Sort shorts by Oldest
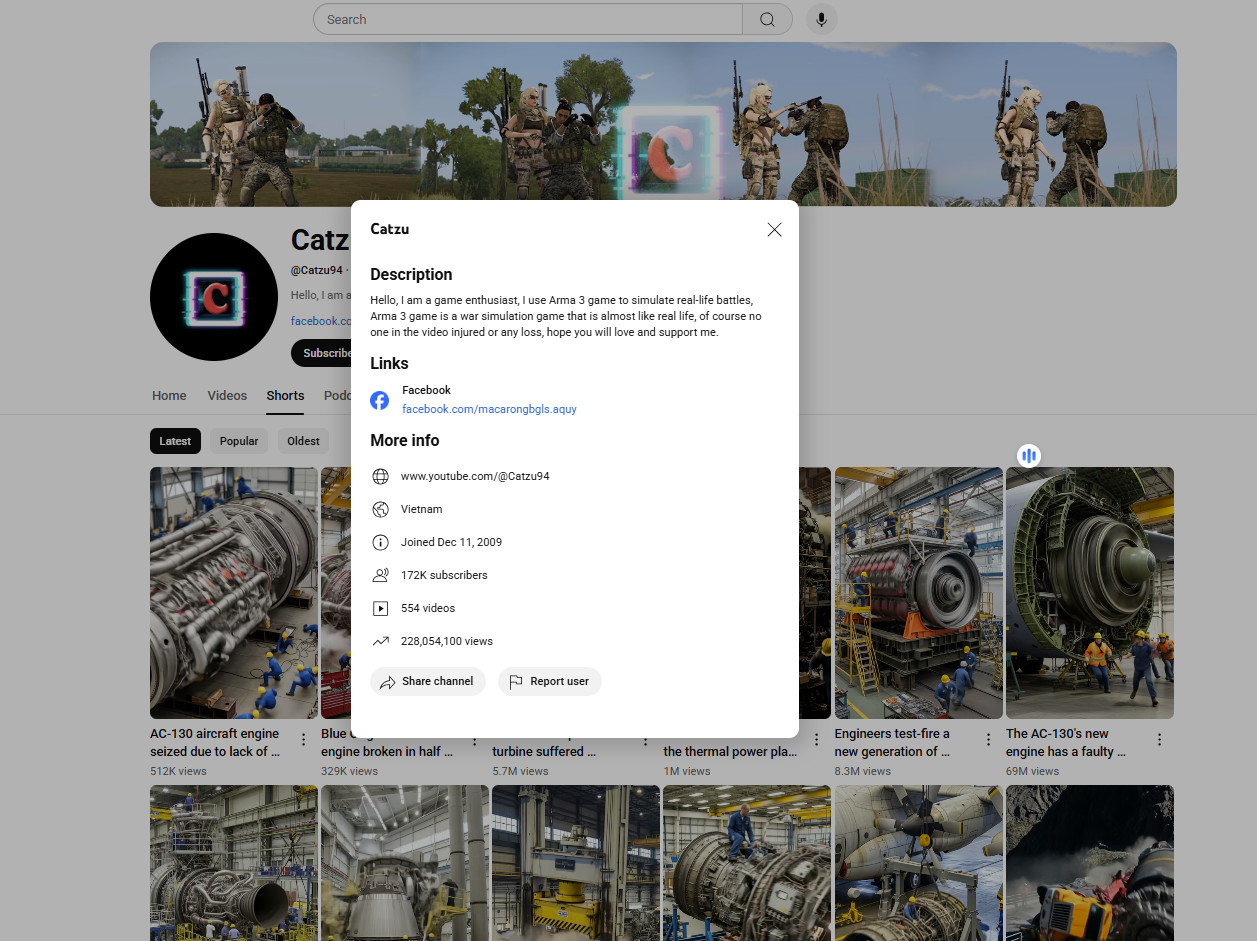Viewport: 1257px width, 941px height. tap(303, 441)
